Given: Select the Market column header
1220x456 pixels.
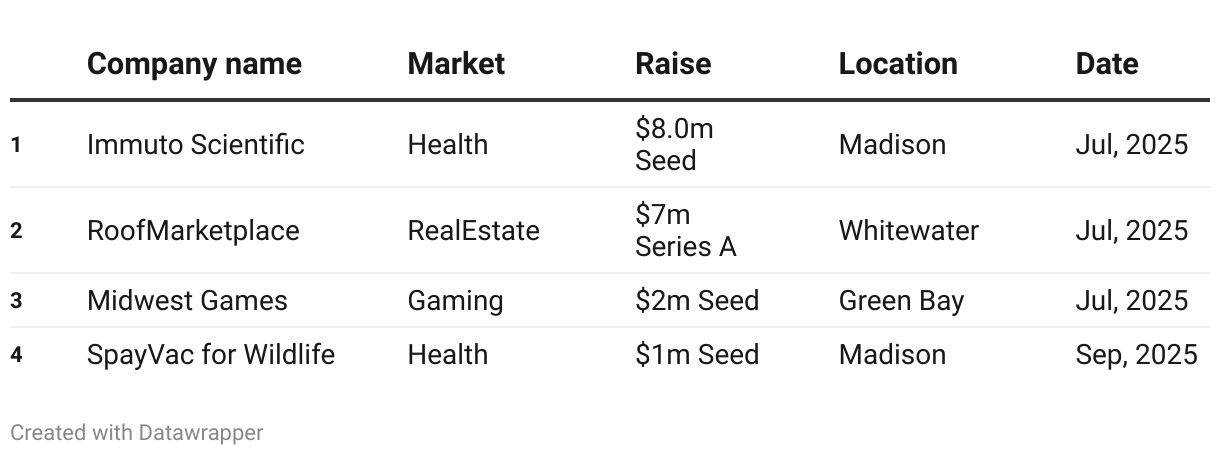Looking at the screenshot, I should (x=456, y=64).
